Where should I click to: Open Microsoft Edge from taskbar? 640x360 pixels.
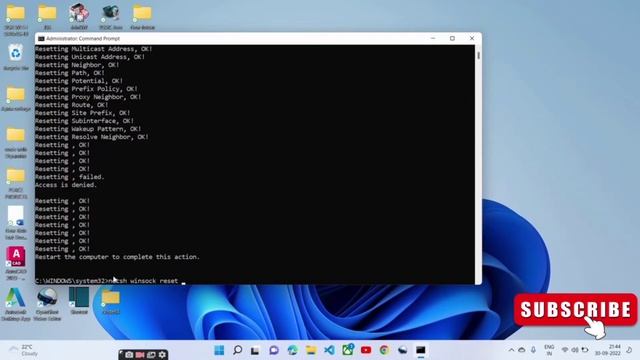(292, 350)
